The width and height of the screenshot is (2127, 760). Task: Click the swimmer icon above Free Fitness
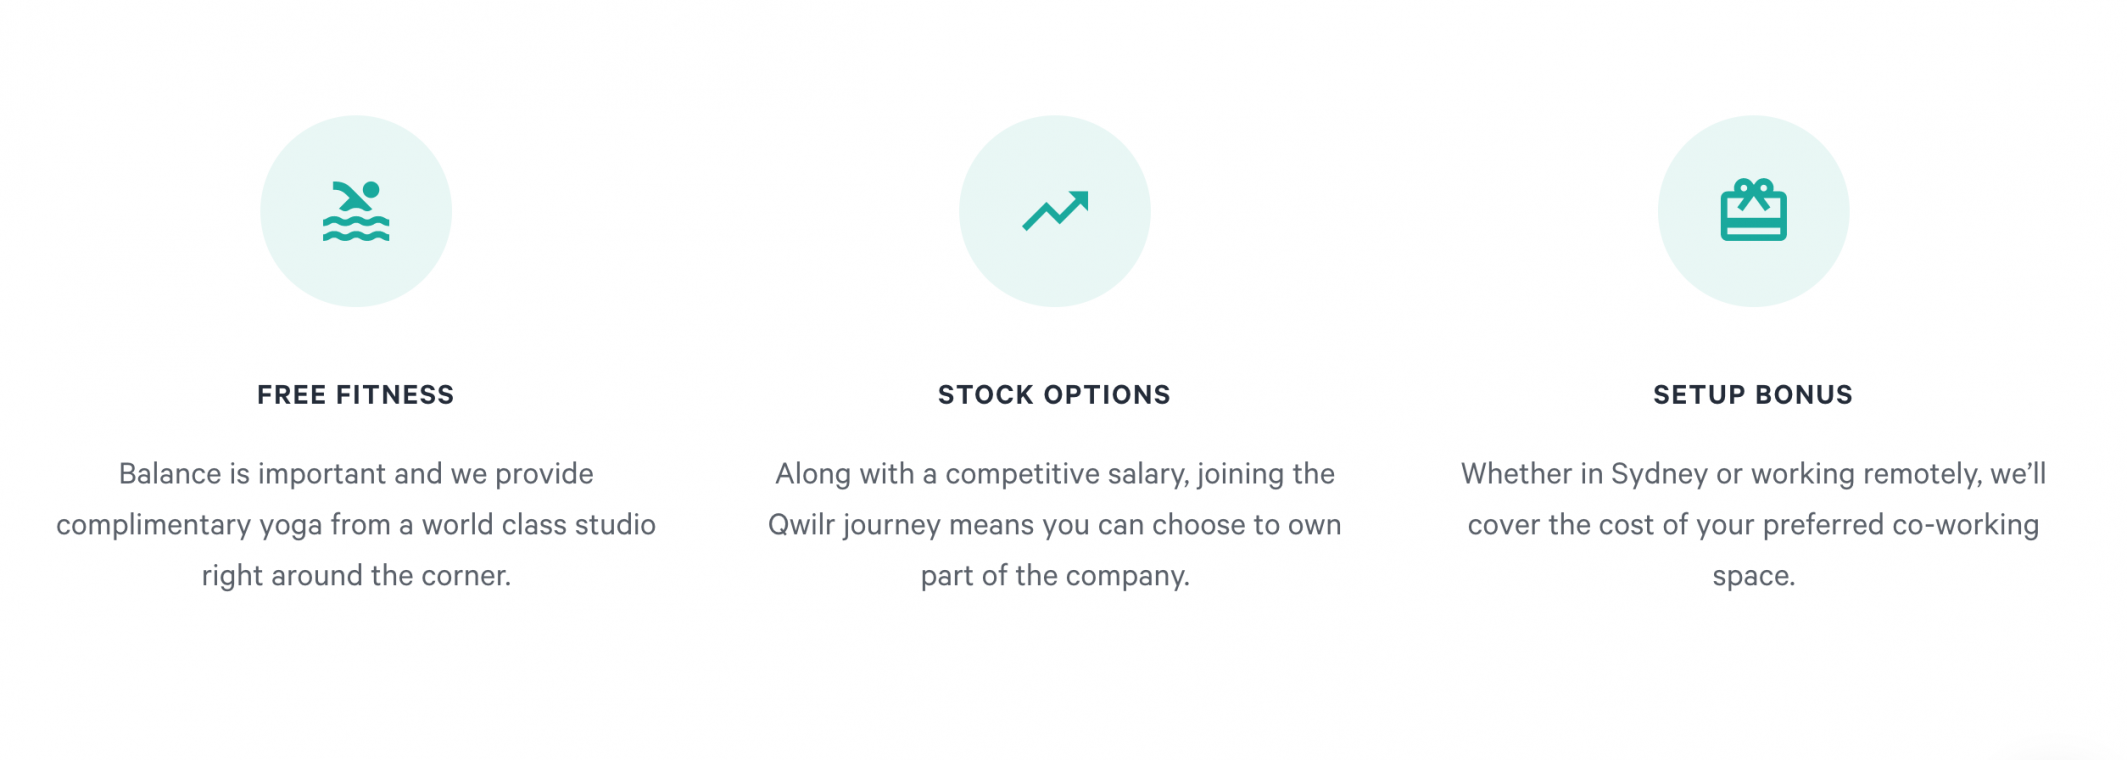pyautogui.click(x=356, y=211)
